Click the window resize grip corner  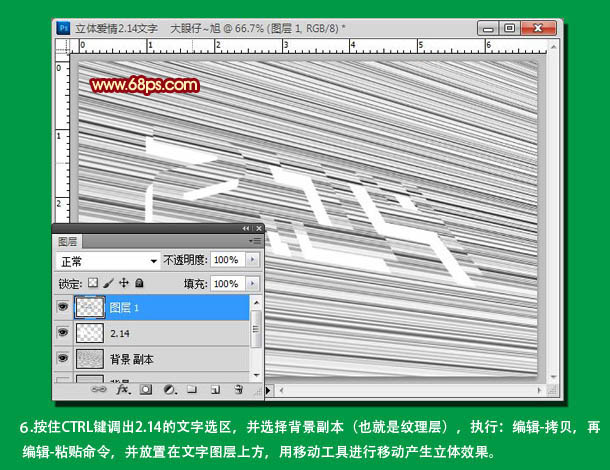pyautogui.click(x=553, y=390)
